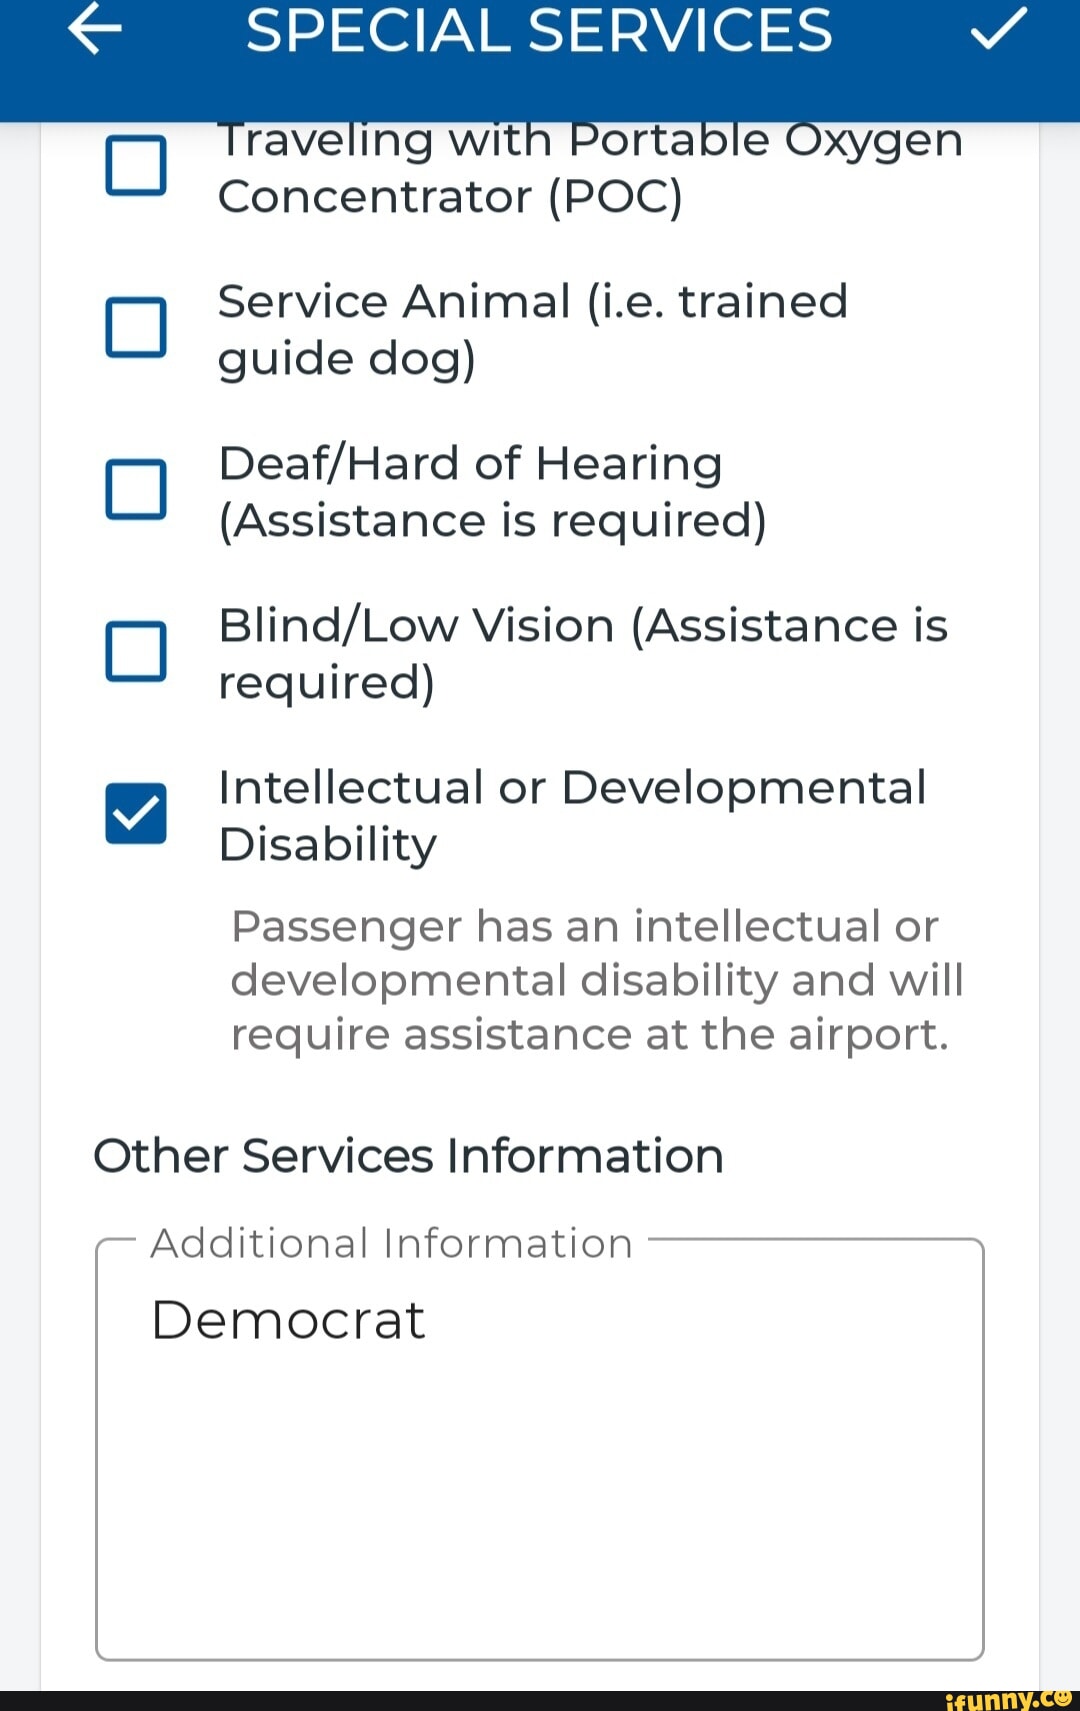The height and width of the screenshot is (1711, 1080).
Task: Uncheck Intellectual or Developmental Disability checkbox
Action: pos(136,813)
